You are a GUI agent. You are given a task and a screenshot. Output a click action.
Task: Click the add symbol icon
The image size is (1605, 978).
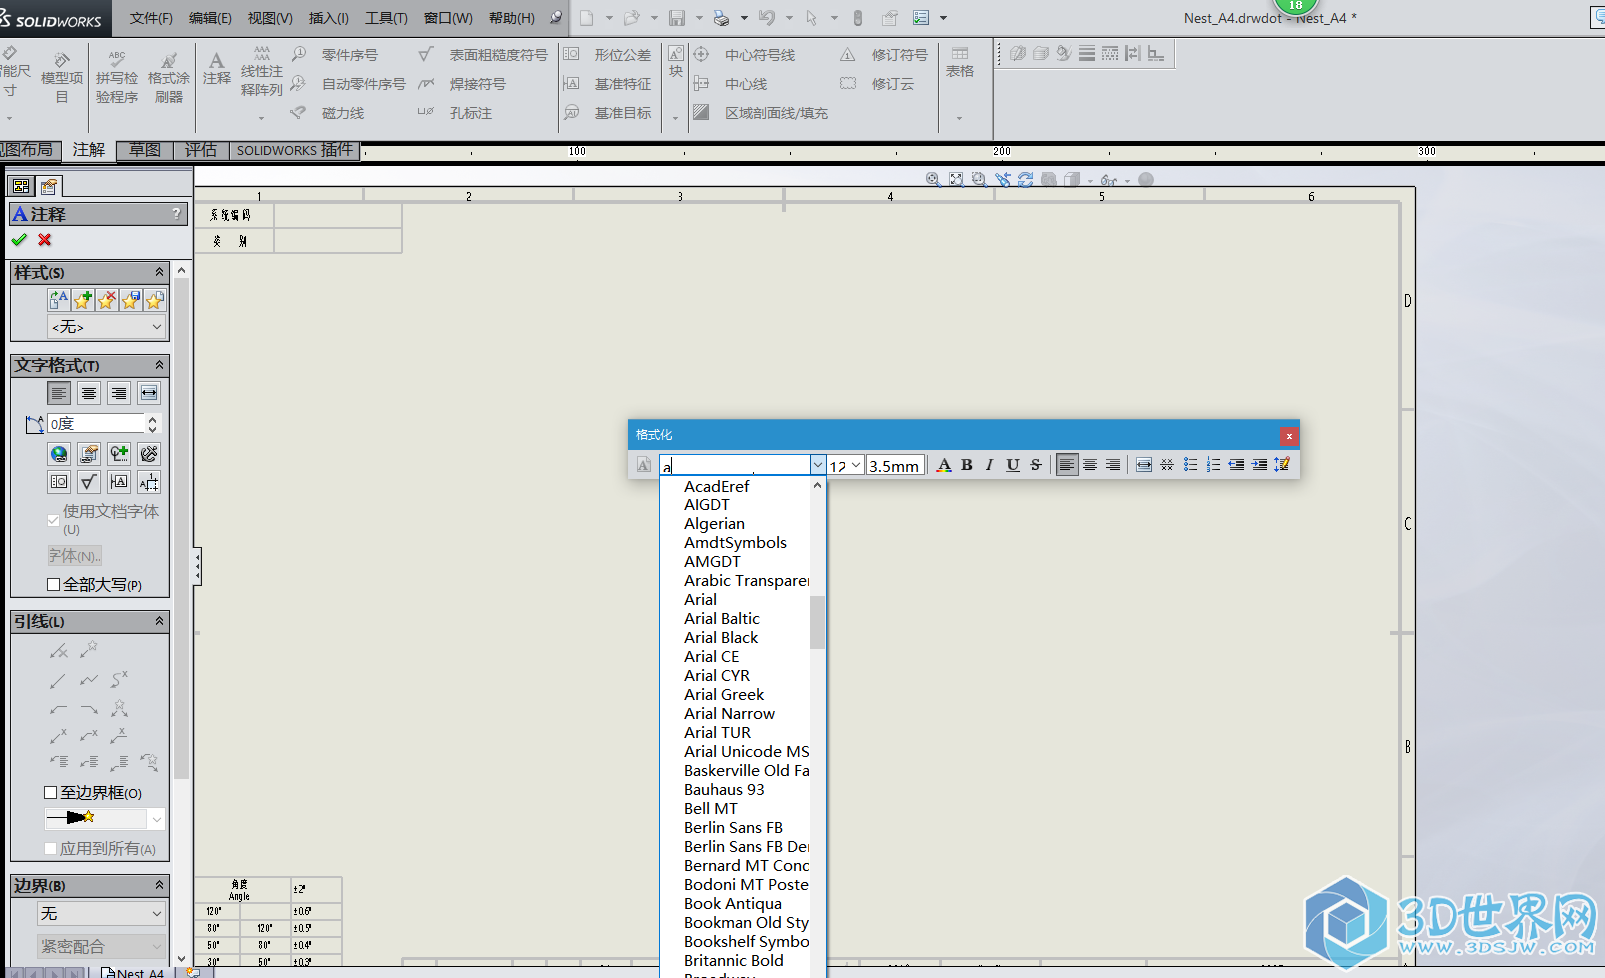pyautogui.click(x=119, y=454)
